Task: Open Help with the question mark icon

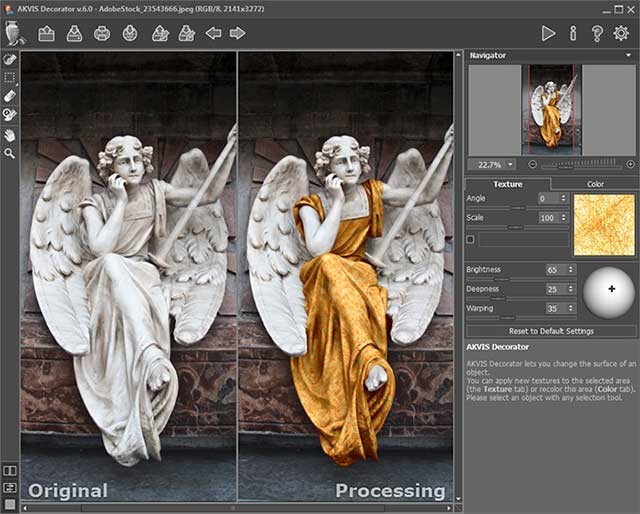Action: click(x=597, y=34)
